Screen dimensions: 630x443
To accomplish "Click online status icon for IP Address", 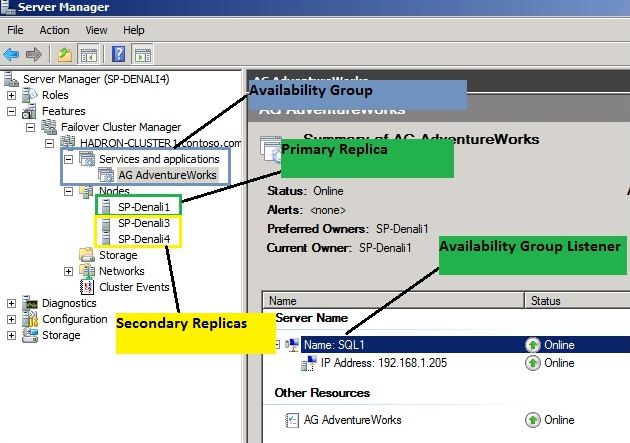I will point(533,363).
